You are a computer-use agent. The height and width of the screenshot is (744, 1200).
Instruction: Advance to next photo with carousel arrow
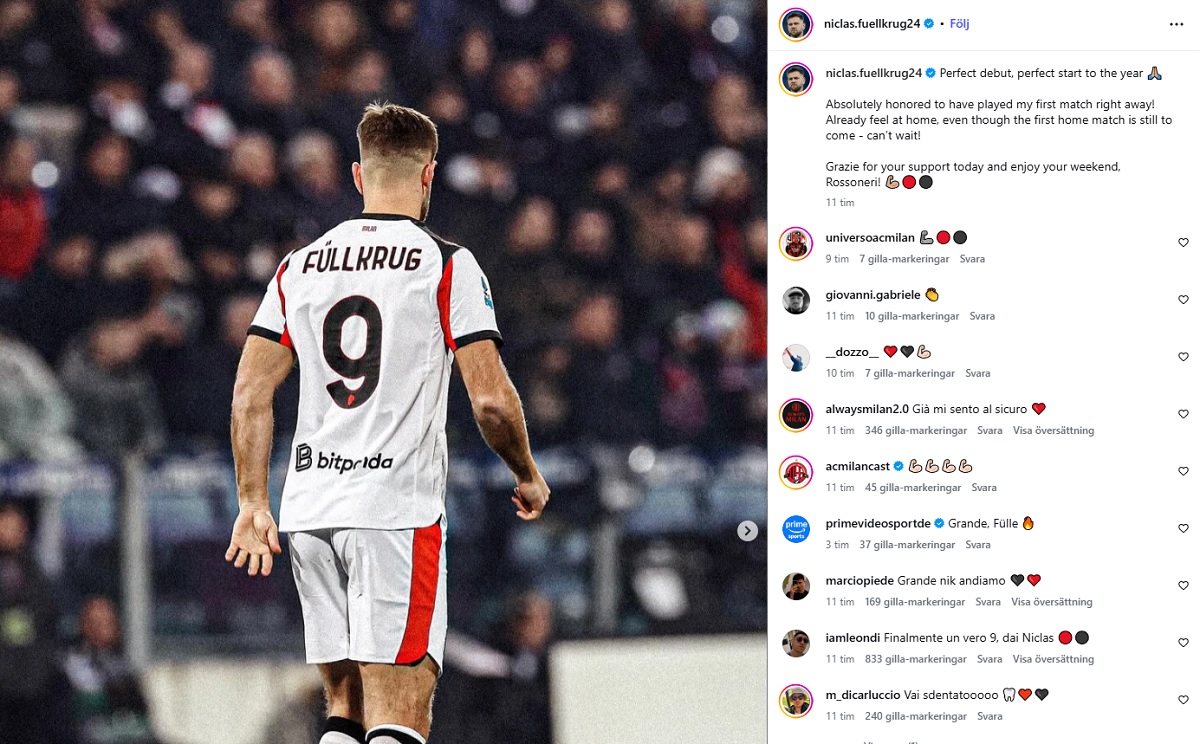[x=747, y=531]
